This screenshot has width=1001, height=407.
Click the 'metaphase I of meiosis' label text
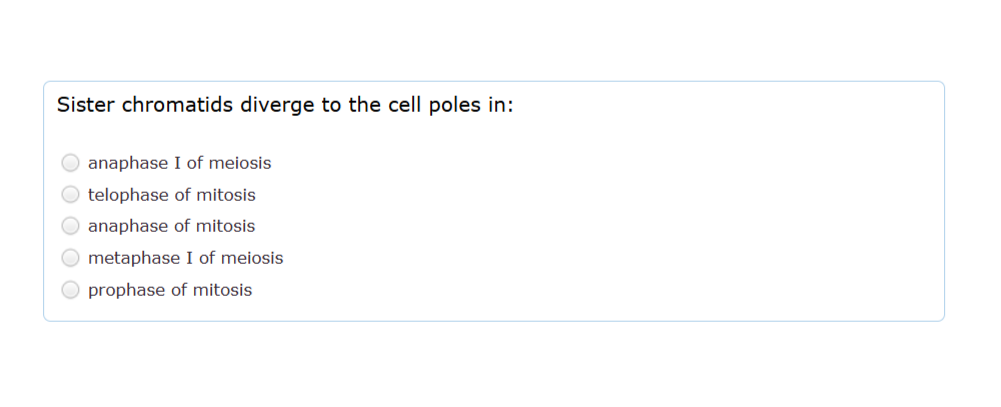(186, 258)
